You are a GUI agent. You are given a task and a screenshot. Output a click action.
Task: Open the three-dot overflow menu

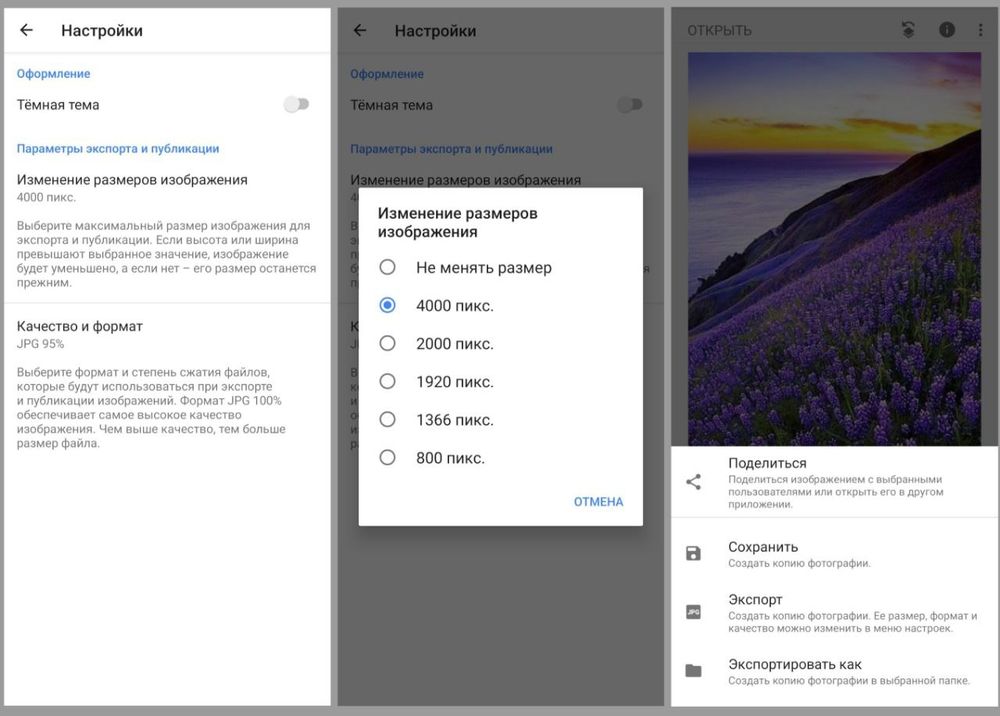coord(980,30)
